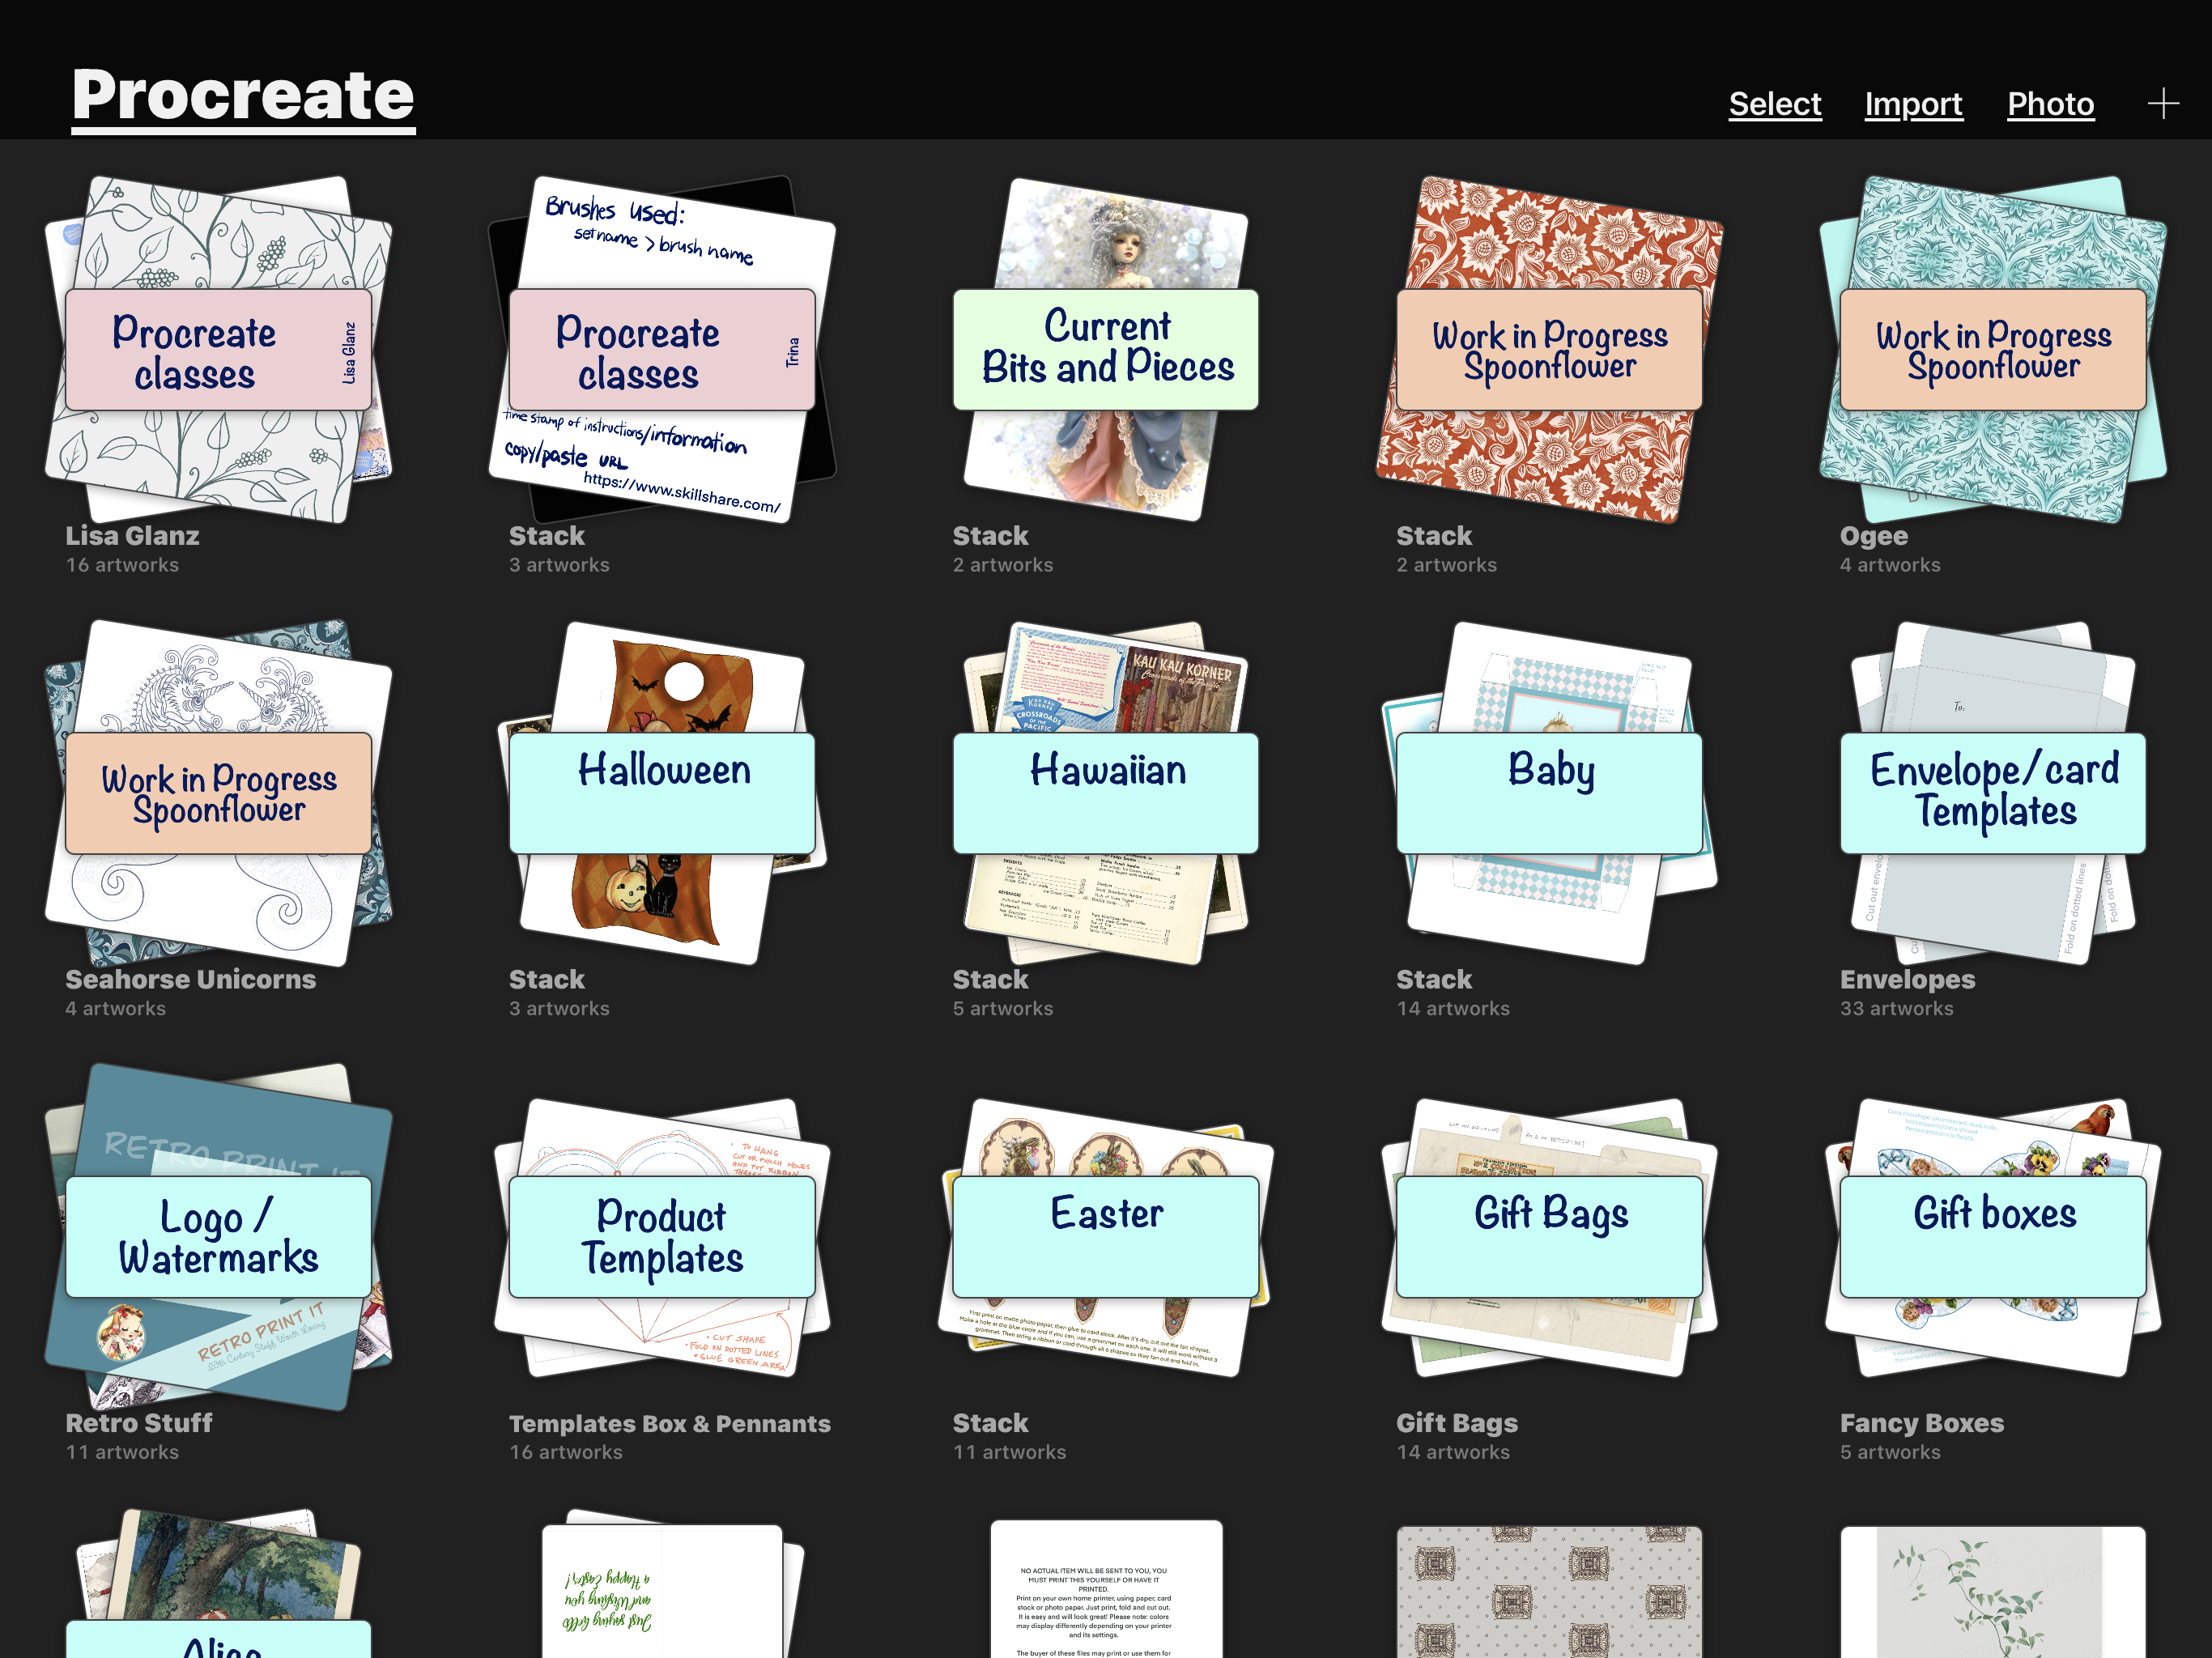Open the Gift boxes stack thumbnail

coord(1993,1237)
